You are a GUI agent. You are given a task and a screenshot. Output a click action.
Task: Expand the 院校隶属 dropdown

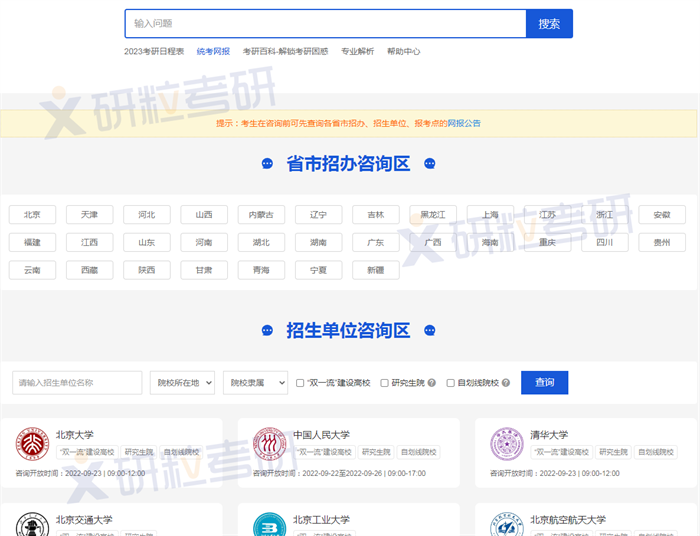pyautogui.click(x=255, y=382)
